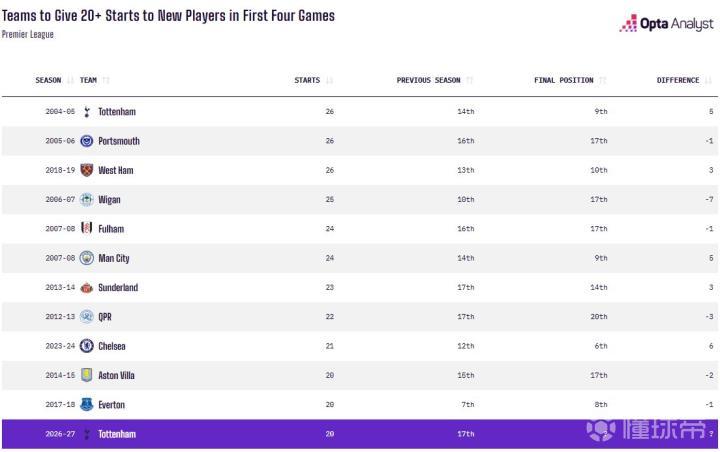Screen dimensions: 720x452
Task: Sort by Previous Season column arrow
Action: coord(469,80)
